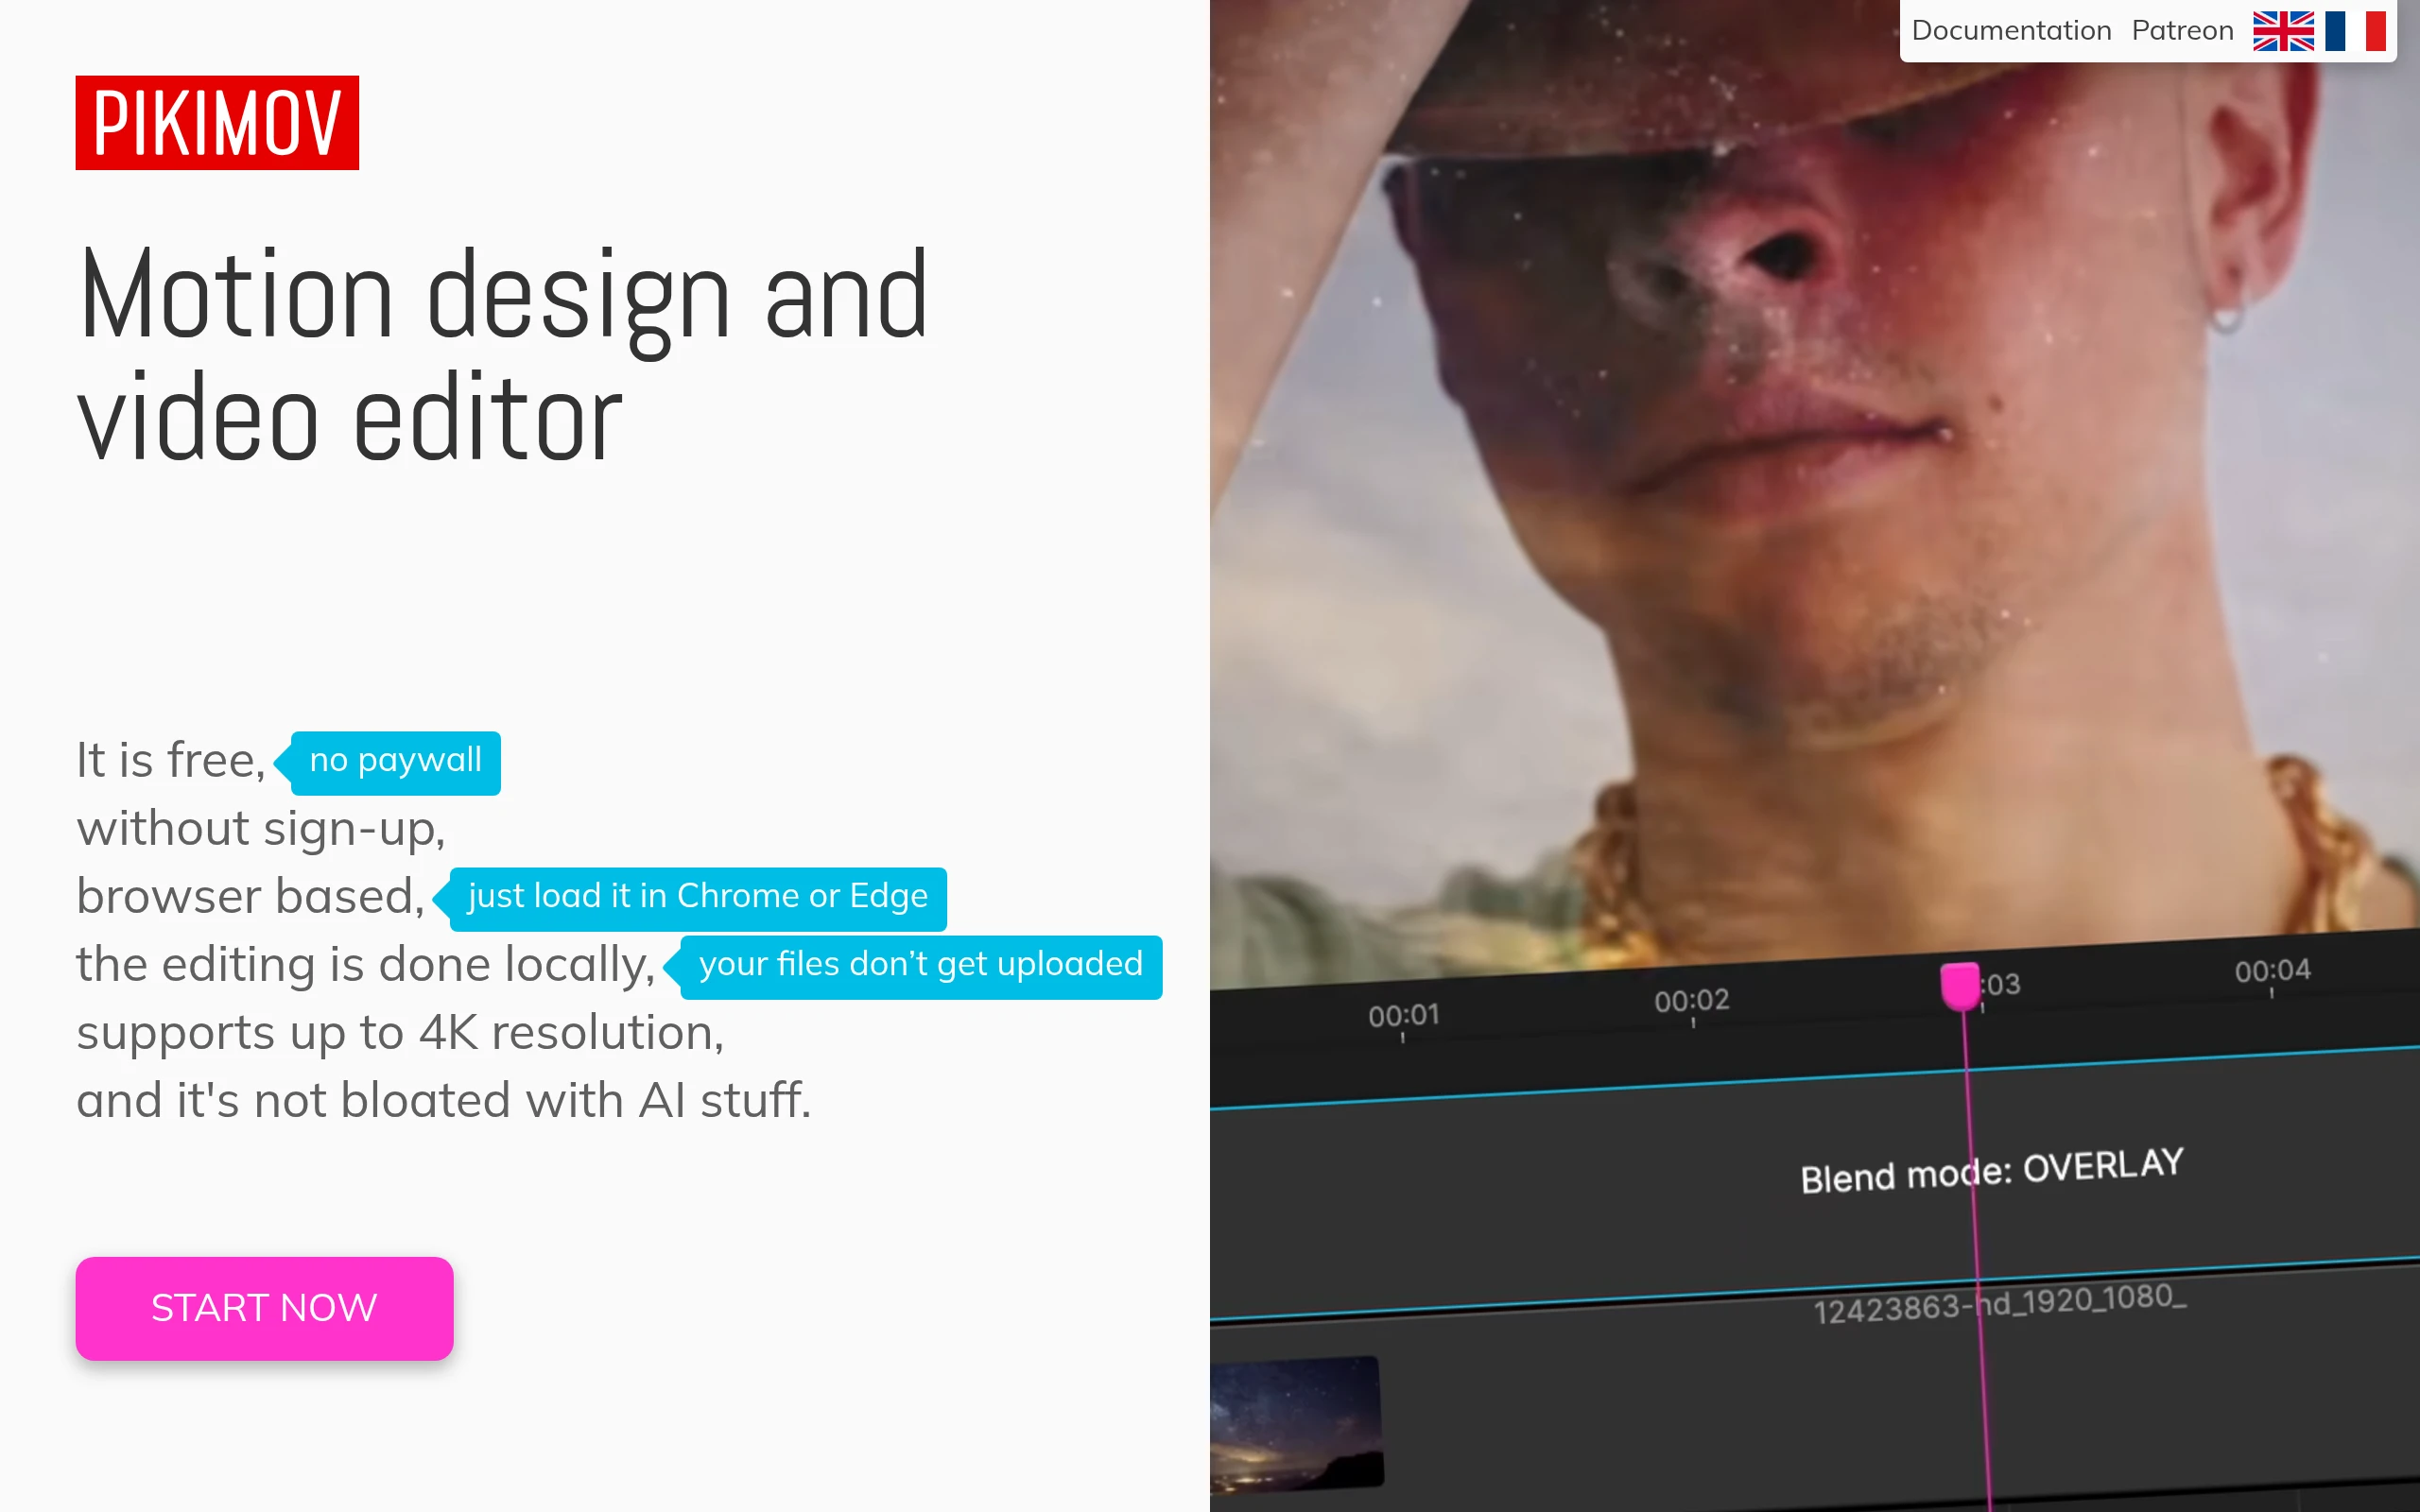Viewport: 2420px width, 1512px height.
Task: Click the '12423863-hd_1920_1080_' clip label
Action: [x=2000, y=1303]
